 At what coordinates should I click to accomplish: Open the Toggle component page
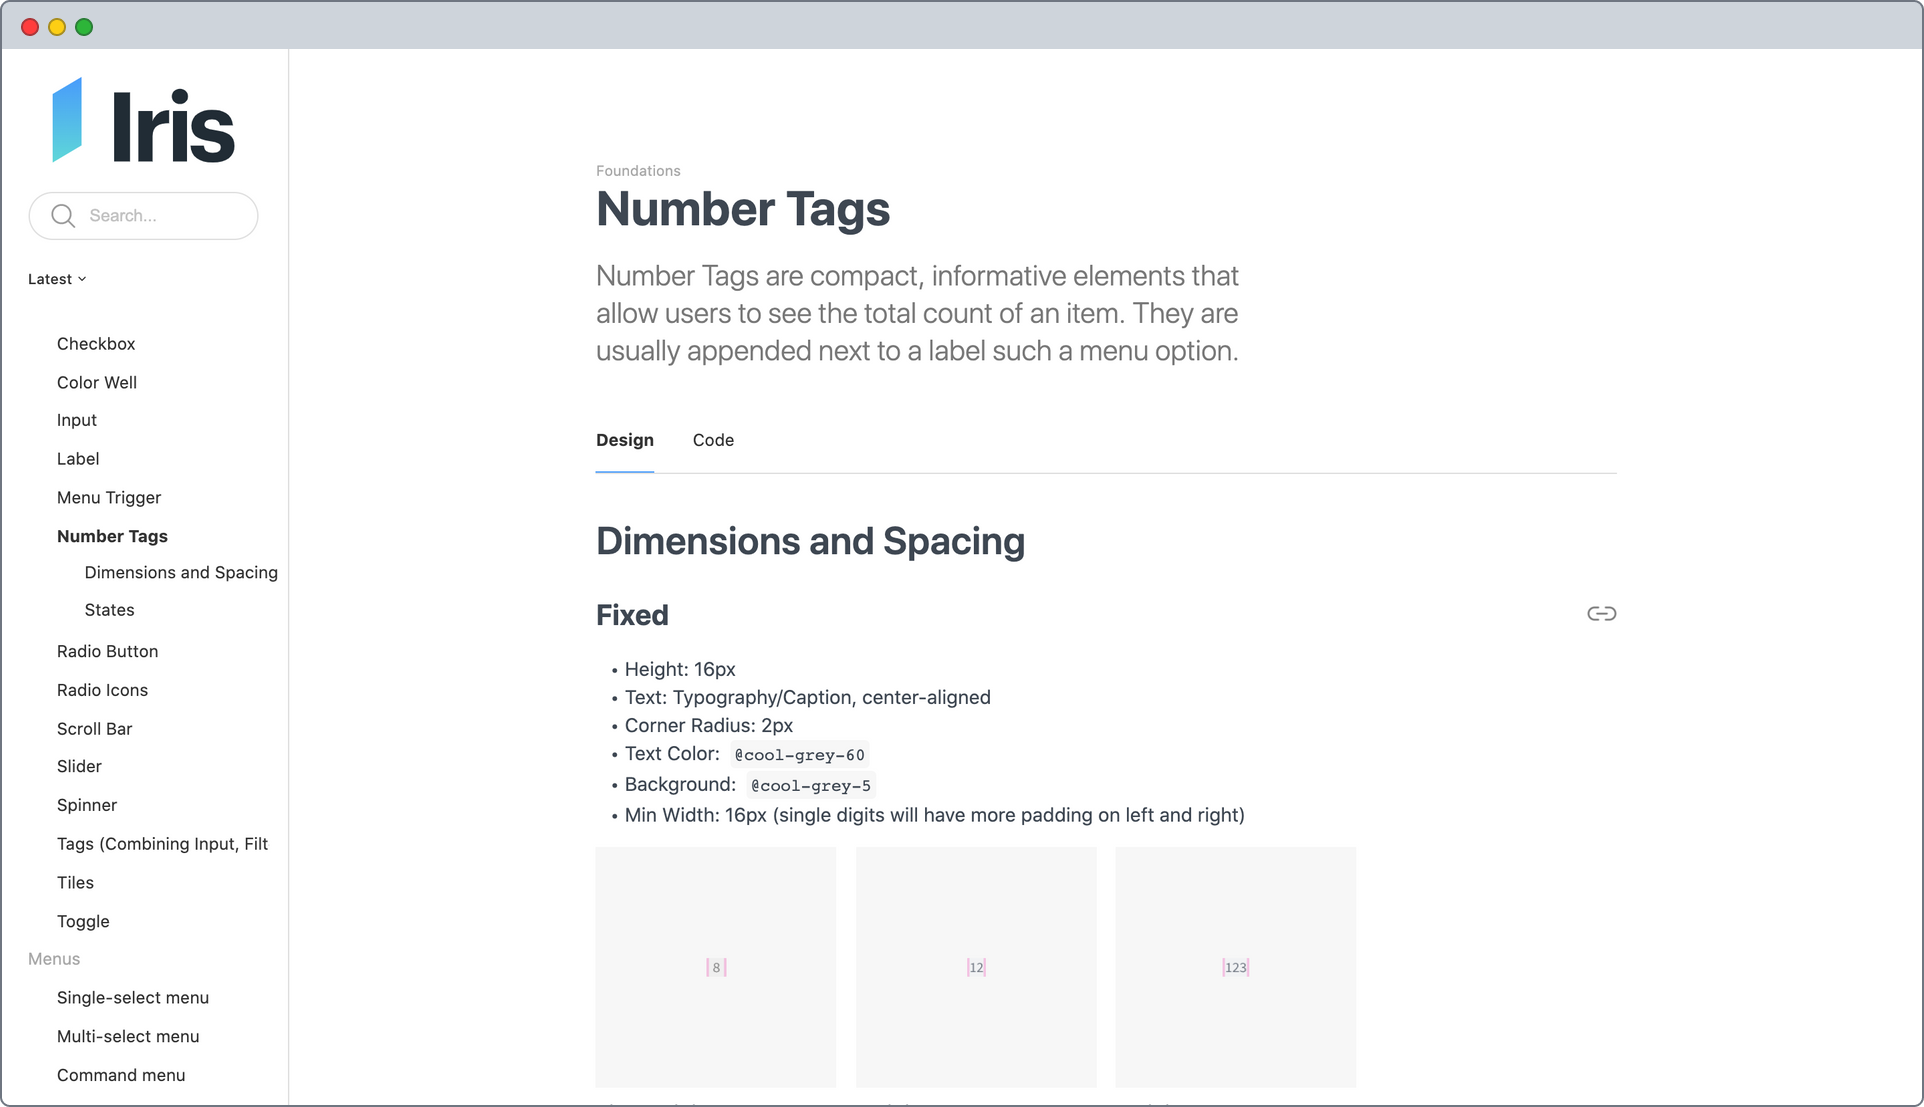[x=83, y=921]
